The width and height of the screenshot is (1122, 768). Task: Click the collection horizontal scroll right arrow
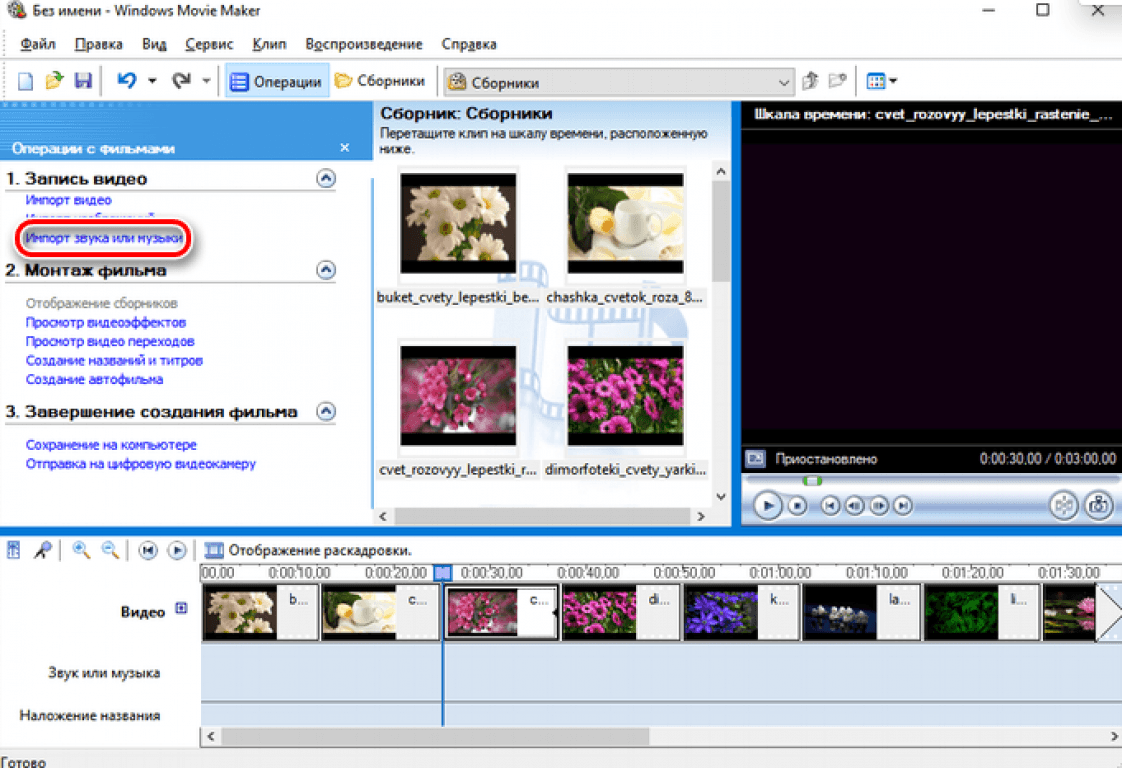click(x=701, y=516)
